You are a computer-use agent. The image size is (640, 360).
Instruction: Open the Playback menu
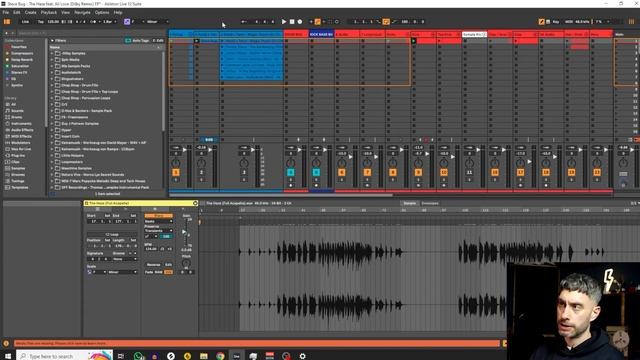pyautogui.click(x=49, y=13)
